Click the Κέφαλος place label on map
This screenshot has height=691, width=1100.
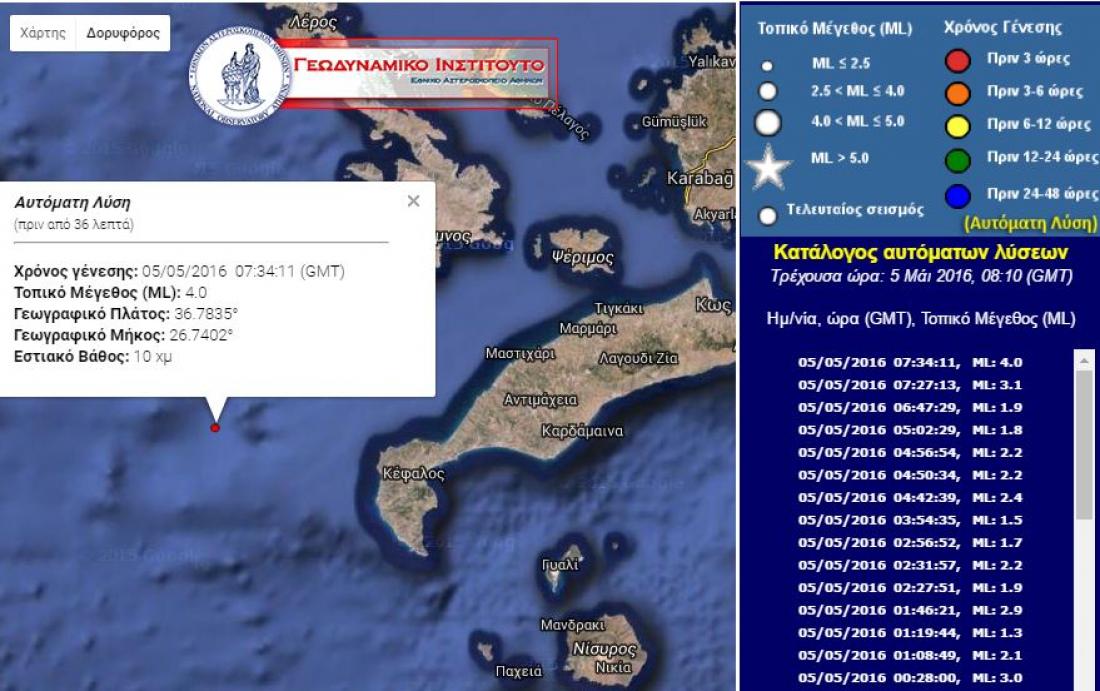click(x=414, y=474)
